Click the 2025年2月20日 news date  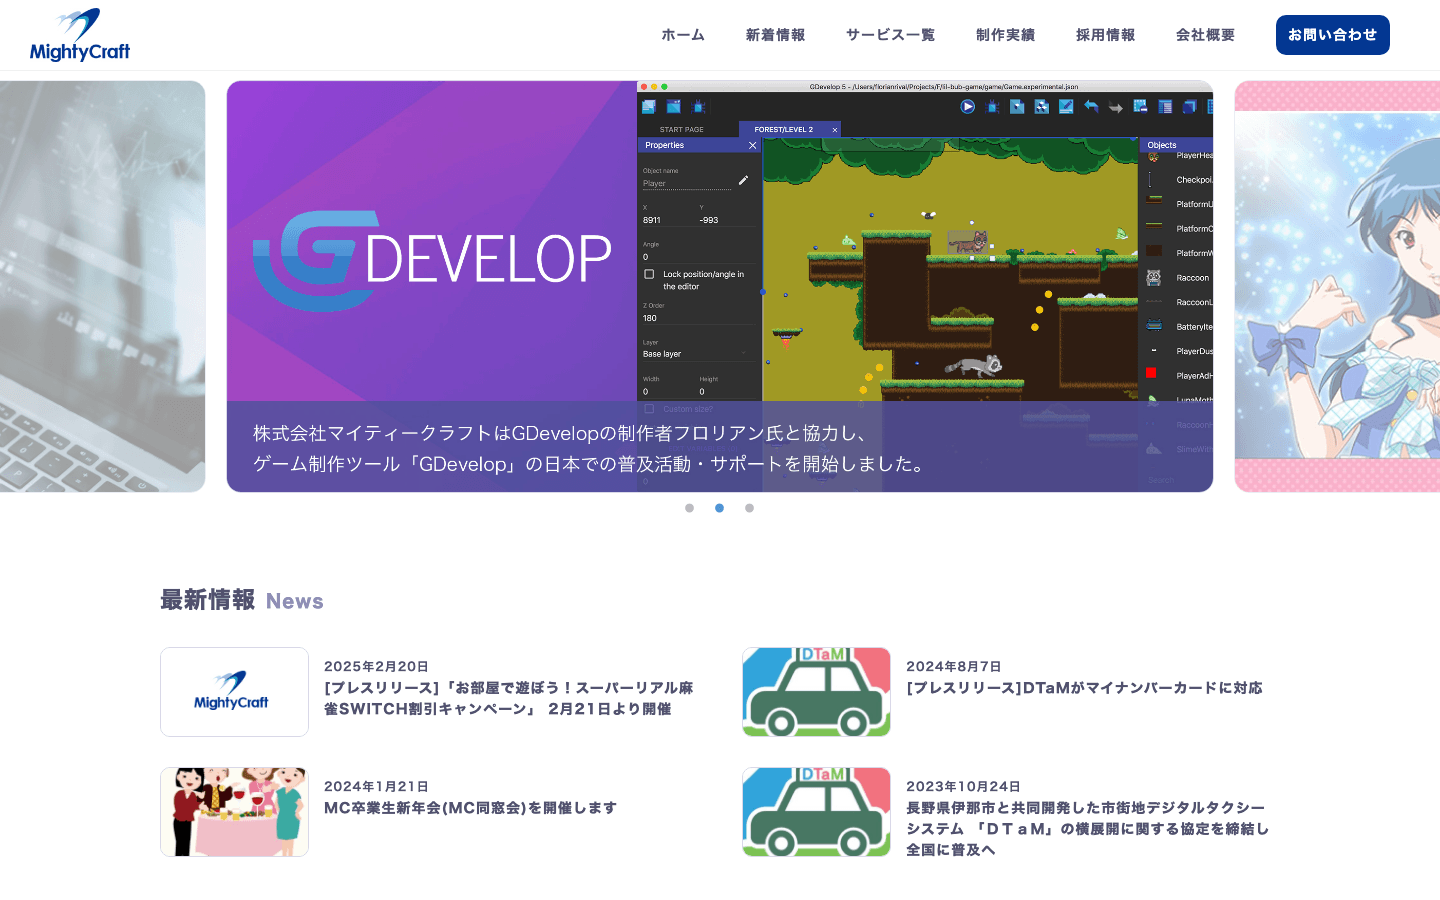pyautogui.click(x=376, y=666)
